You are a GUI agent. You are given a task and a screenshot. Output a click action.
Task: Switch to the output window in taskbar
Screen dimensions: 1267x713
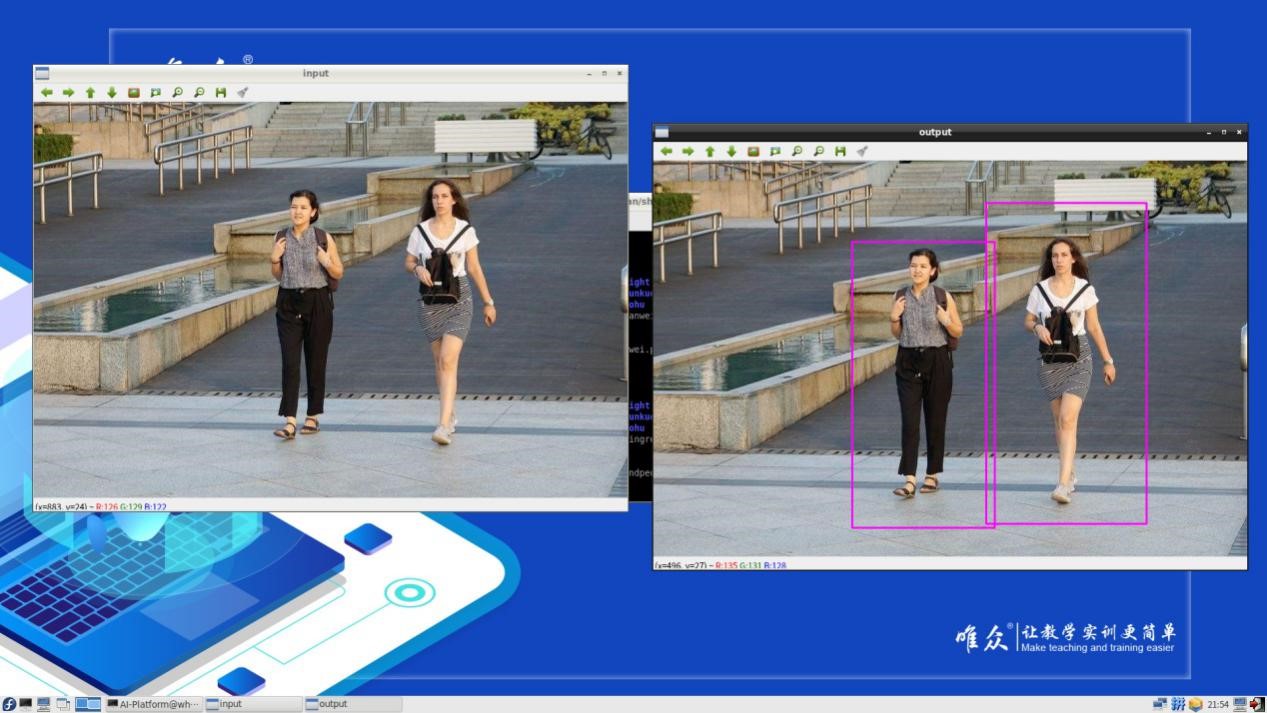pyautogui.click(x=353, y=704)
